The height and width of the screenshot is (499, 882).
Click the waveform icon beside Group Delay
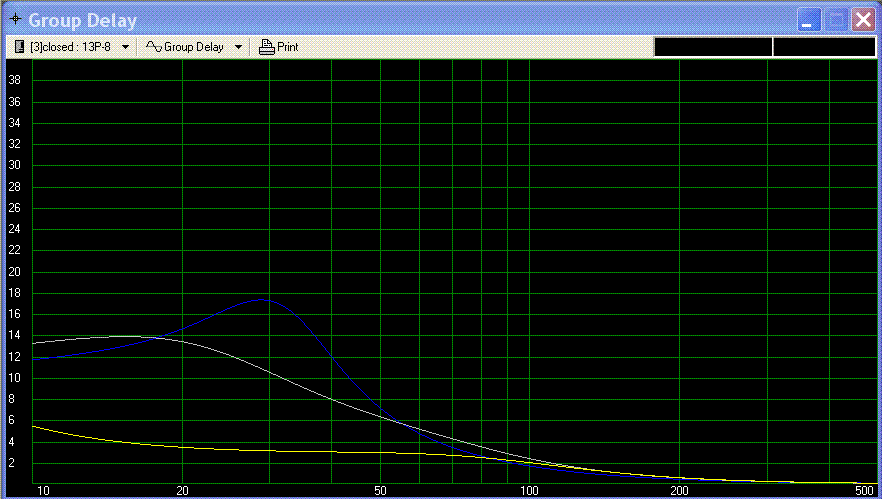point(154,47)
